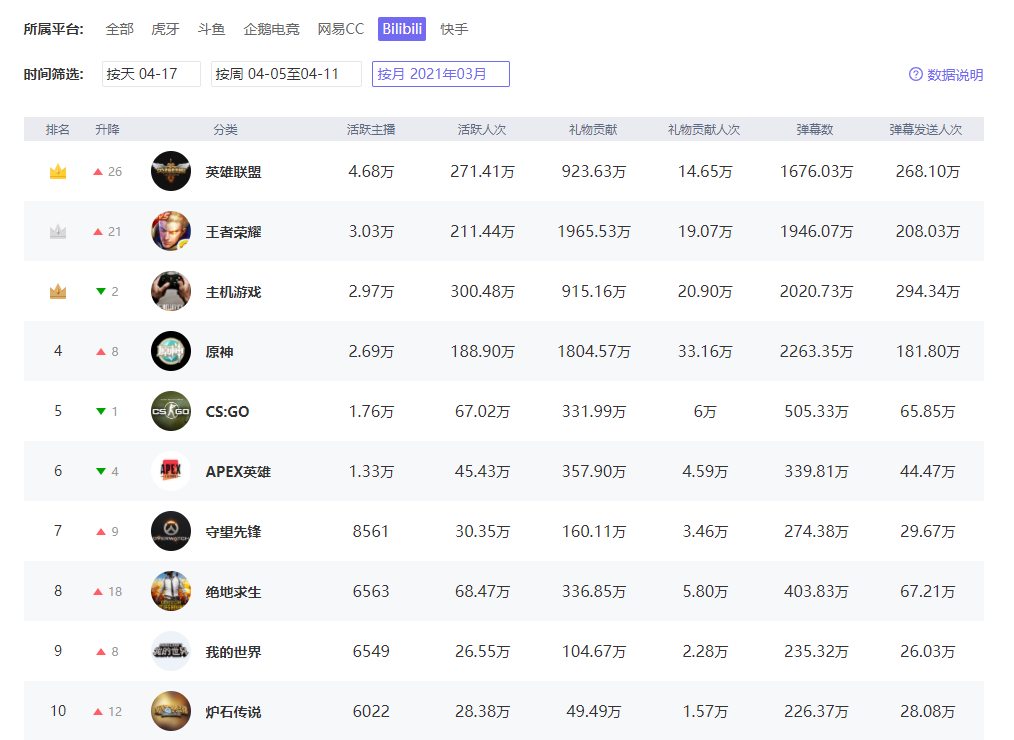Click rank number 10 in 炉石传说 row
The height and width of the screenshot is (740, 1014).
58,711
